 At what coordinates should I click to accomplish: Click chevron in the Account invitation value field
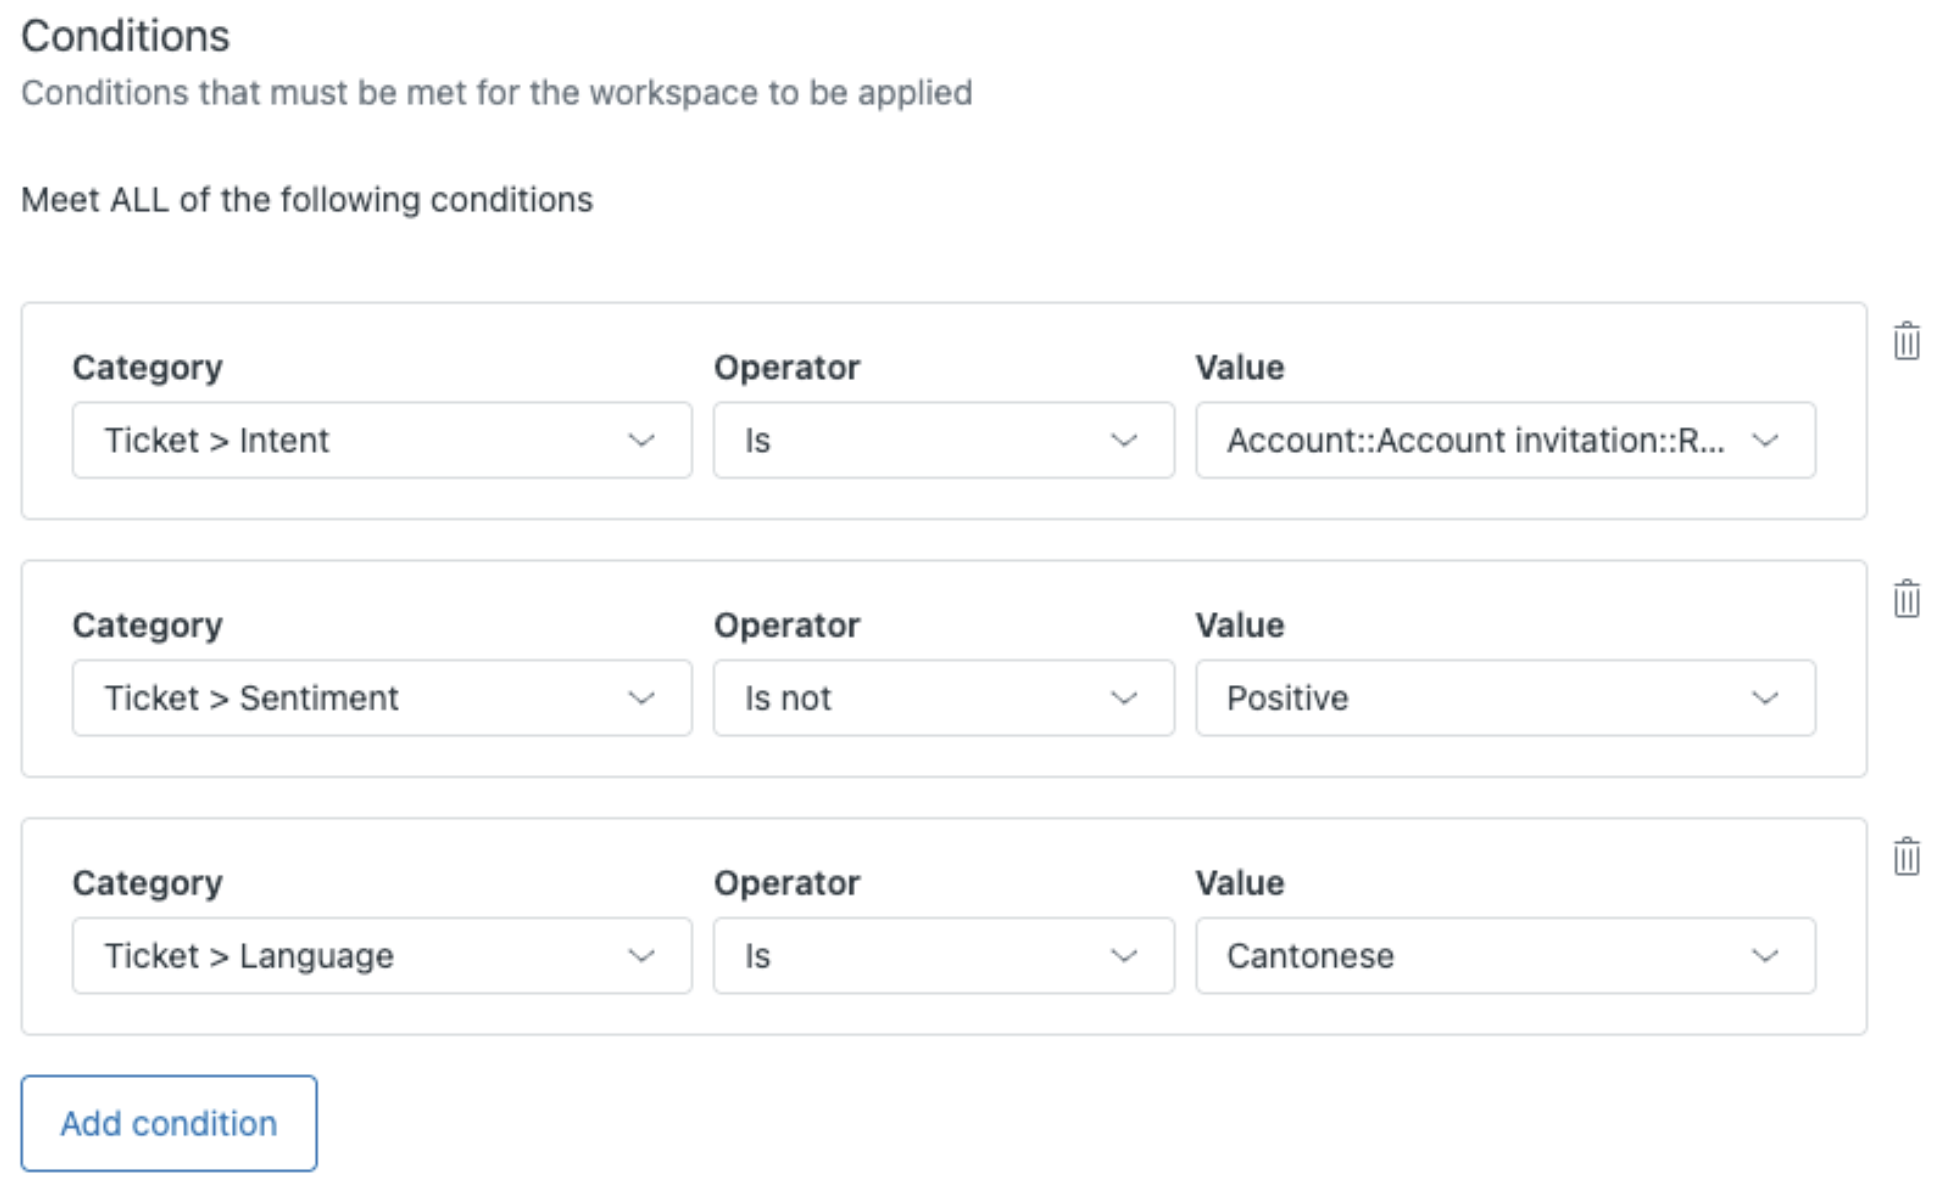[x=1765, y=440]
